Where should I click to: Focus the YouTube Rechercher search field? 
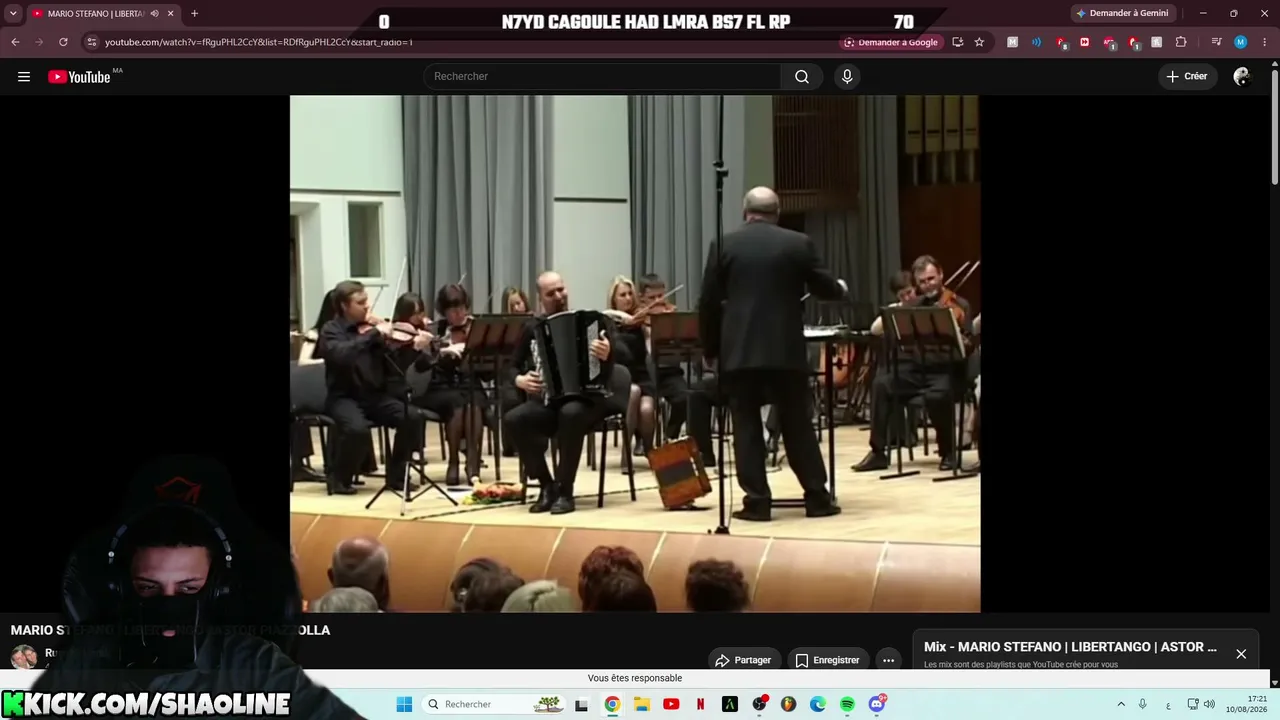click(603, 77)
